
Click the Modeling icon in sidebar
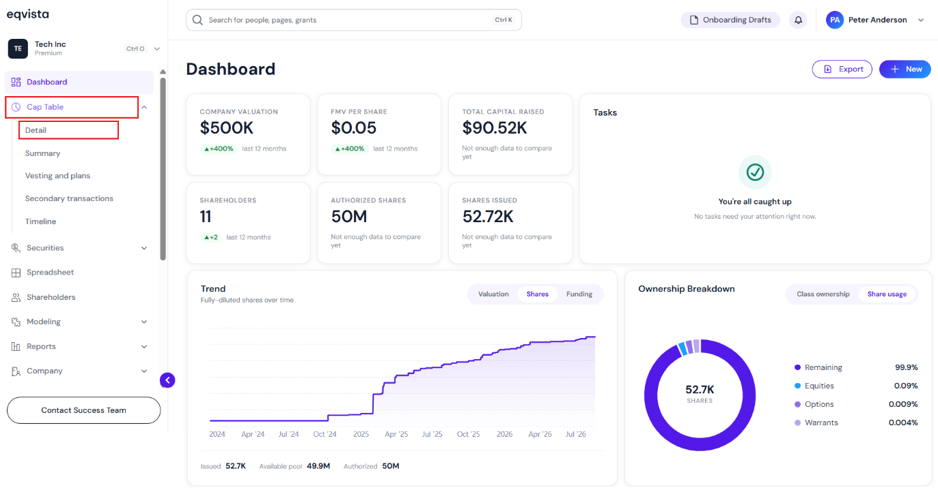(16, 322)
